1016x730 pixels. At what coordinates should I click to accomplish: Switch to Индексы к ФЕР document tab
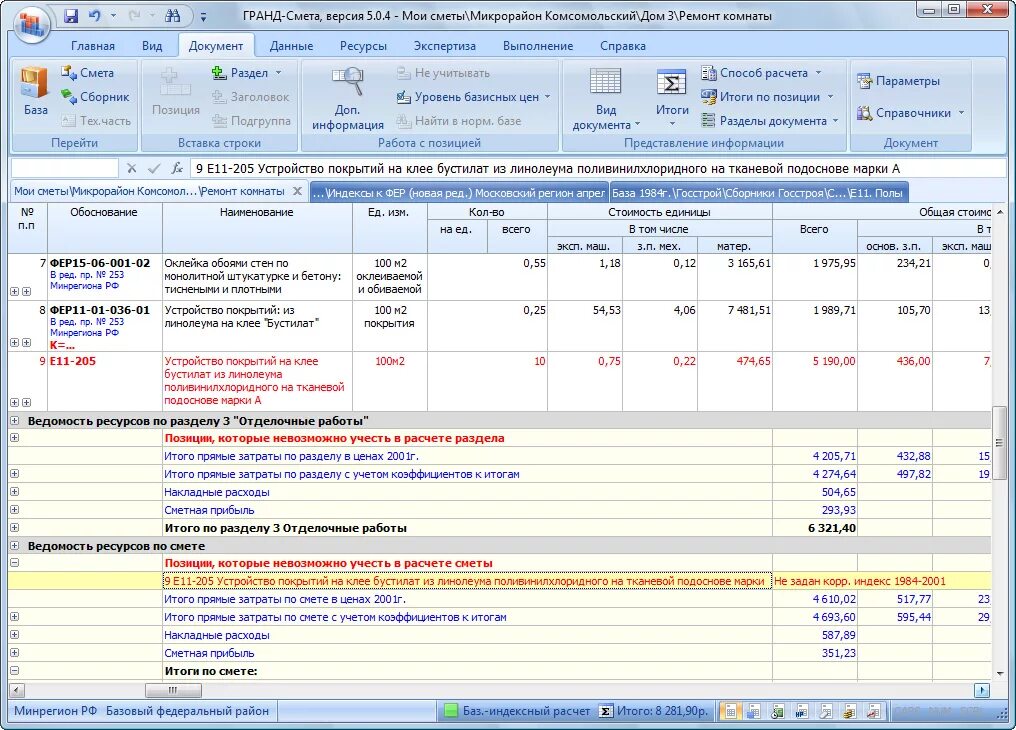click(459, 192)
